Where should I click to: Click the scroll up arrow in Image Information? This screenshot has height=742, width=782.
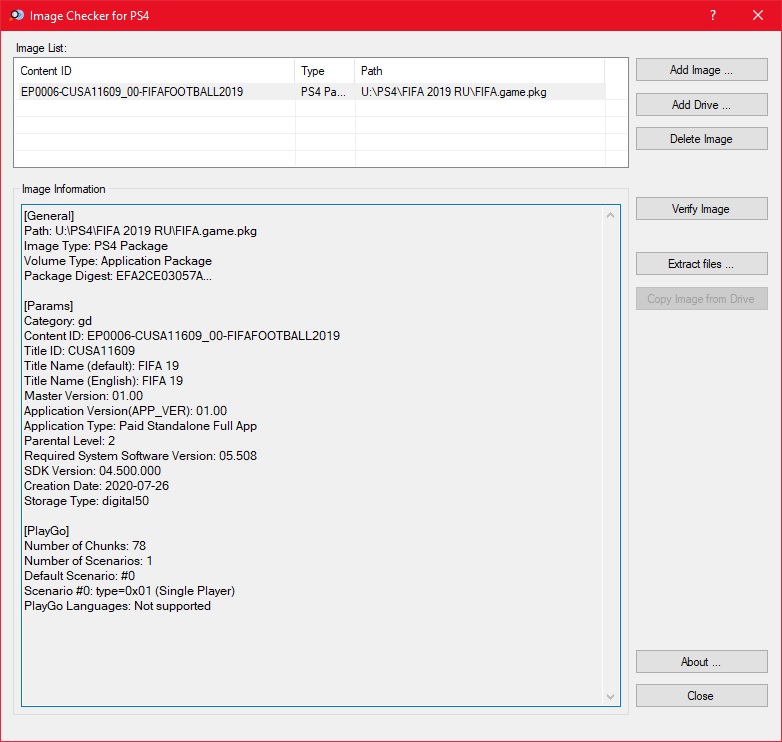[x=610, y=215]
